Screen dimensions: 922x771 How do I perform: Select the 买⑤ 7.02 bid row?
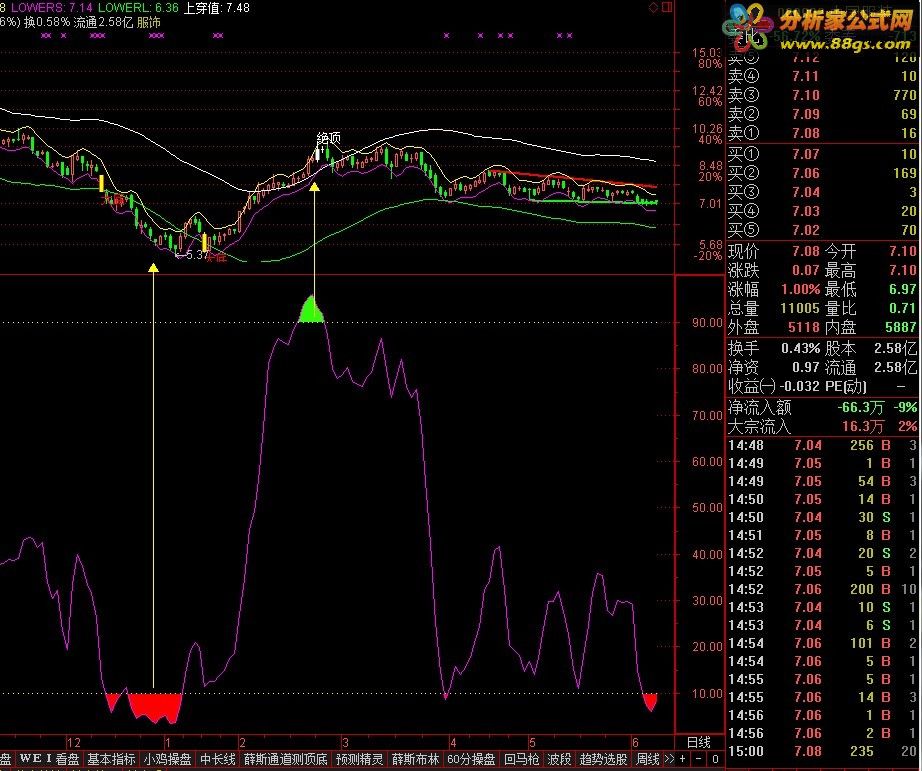click(x=822, y=229)
